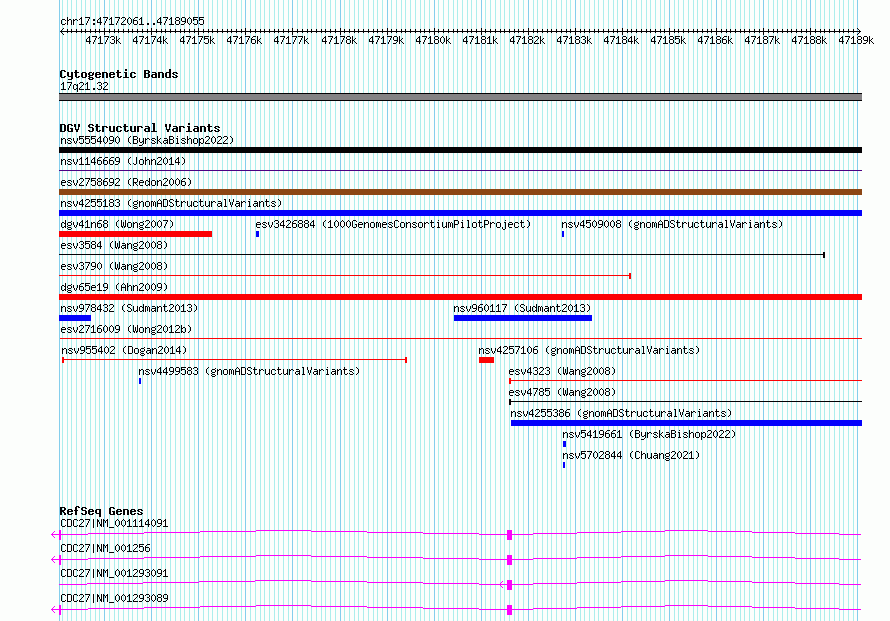
Task: Click the RefSeq Genes track title
Action: click(x=101, y=511)
